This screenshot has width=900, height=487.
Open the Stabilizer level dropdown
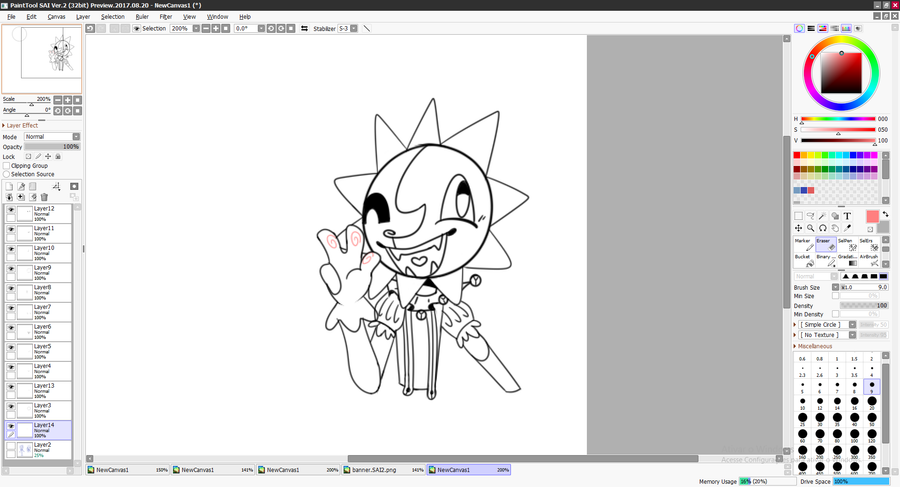coord(354,28)
